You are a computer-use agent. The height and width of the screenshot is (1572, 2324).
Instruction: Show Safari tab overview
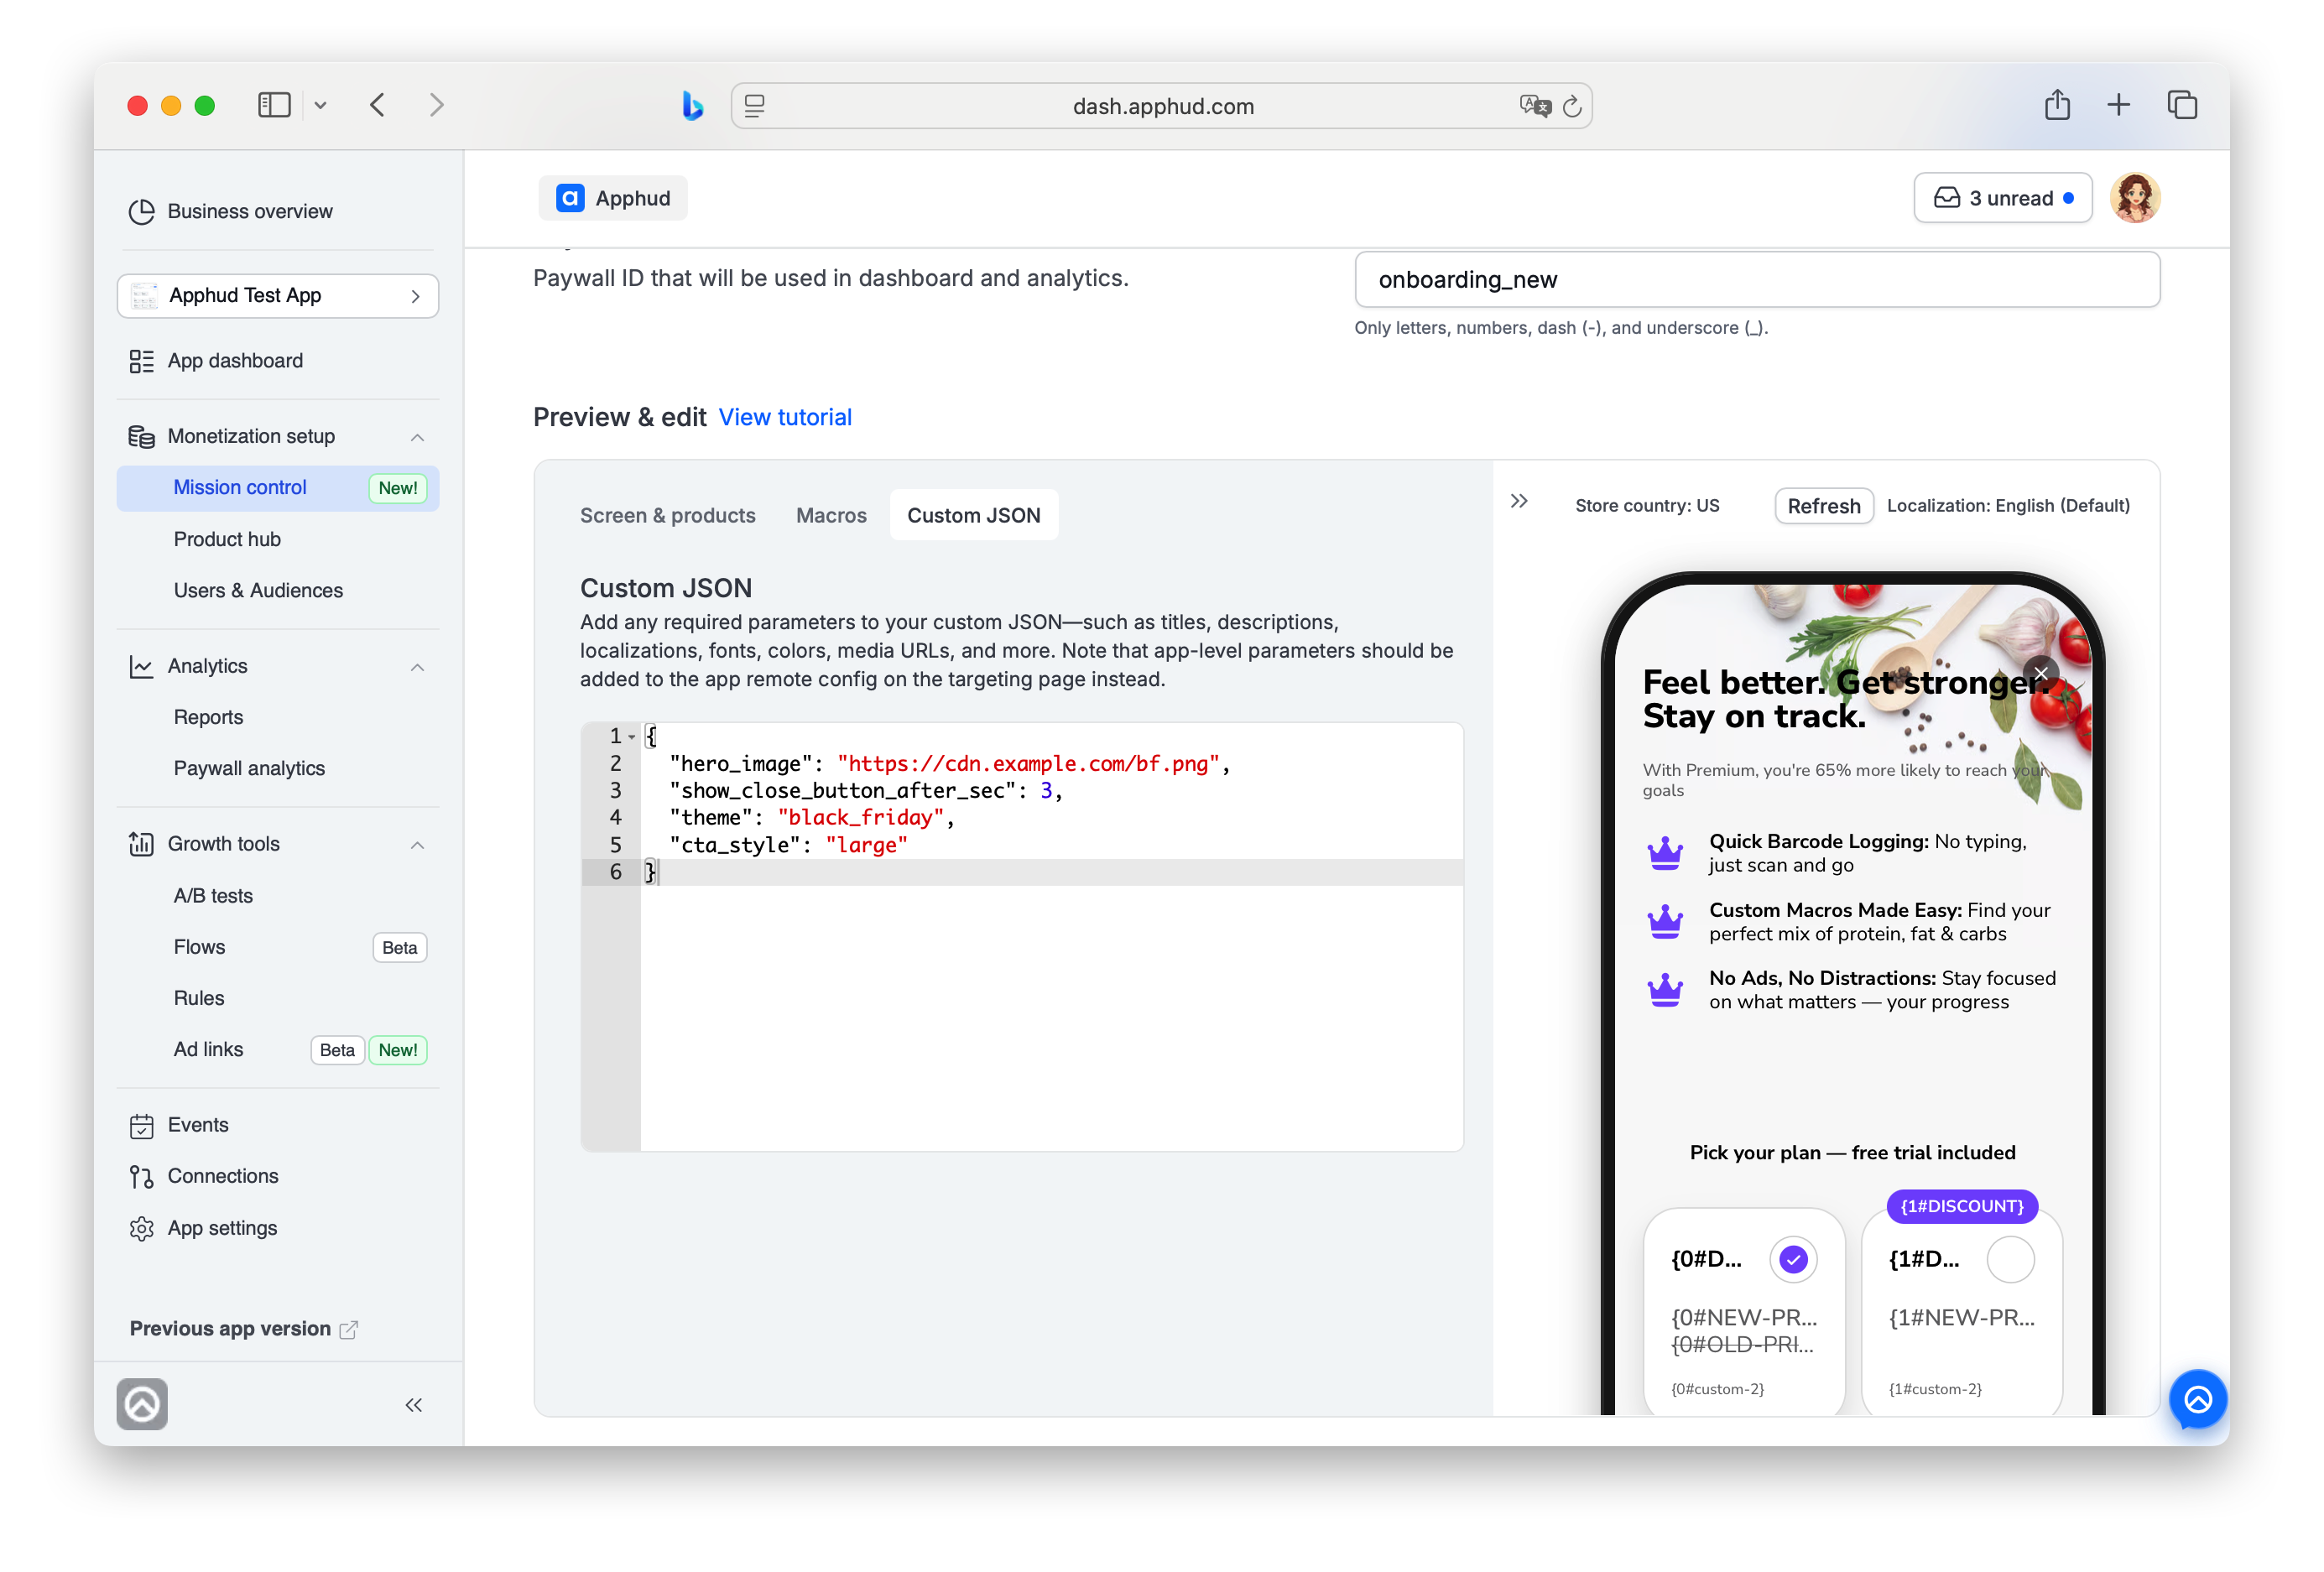pos(2182,105)
